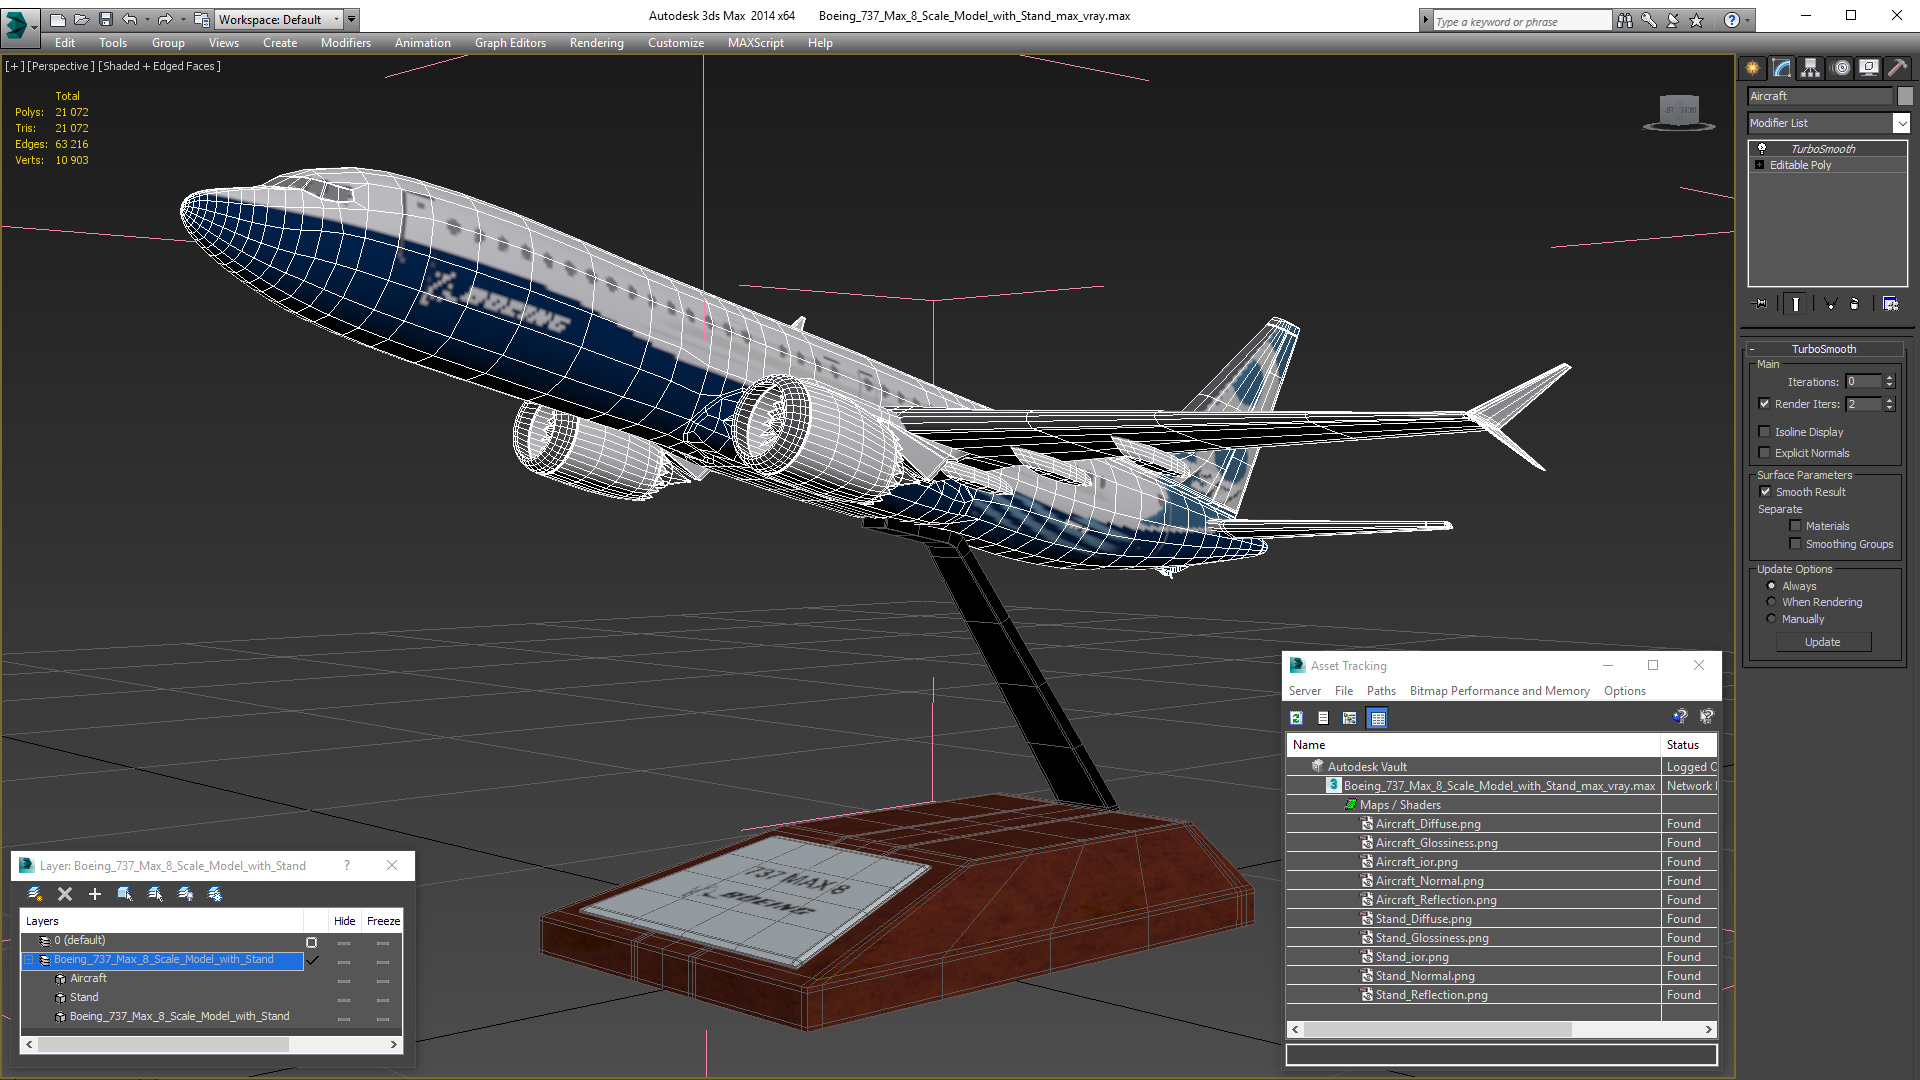Screen dimensions: 1920x1080
Task: Open the Hierarchy command panel tab
Action: coord(1811,68)
